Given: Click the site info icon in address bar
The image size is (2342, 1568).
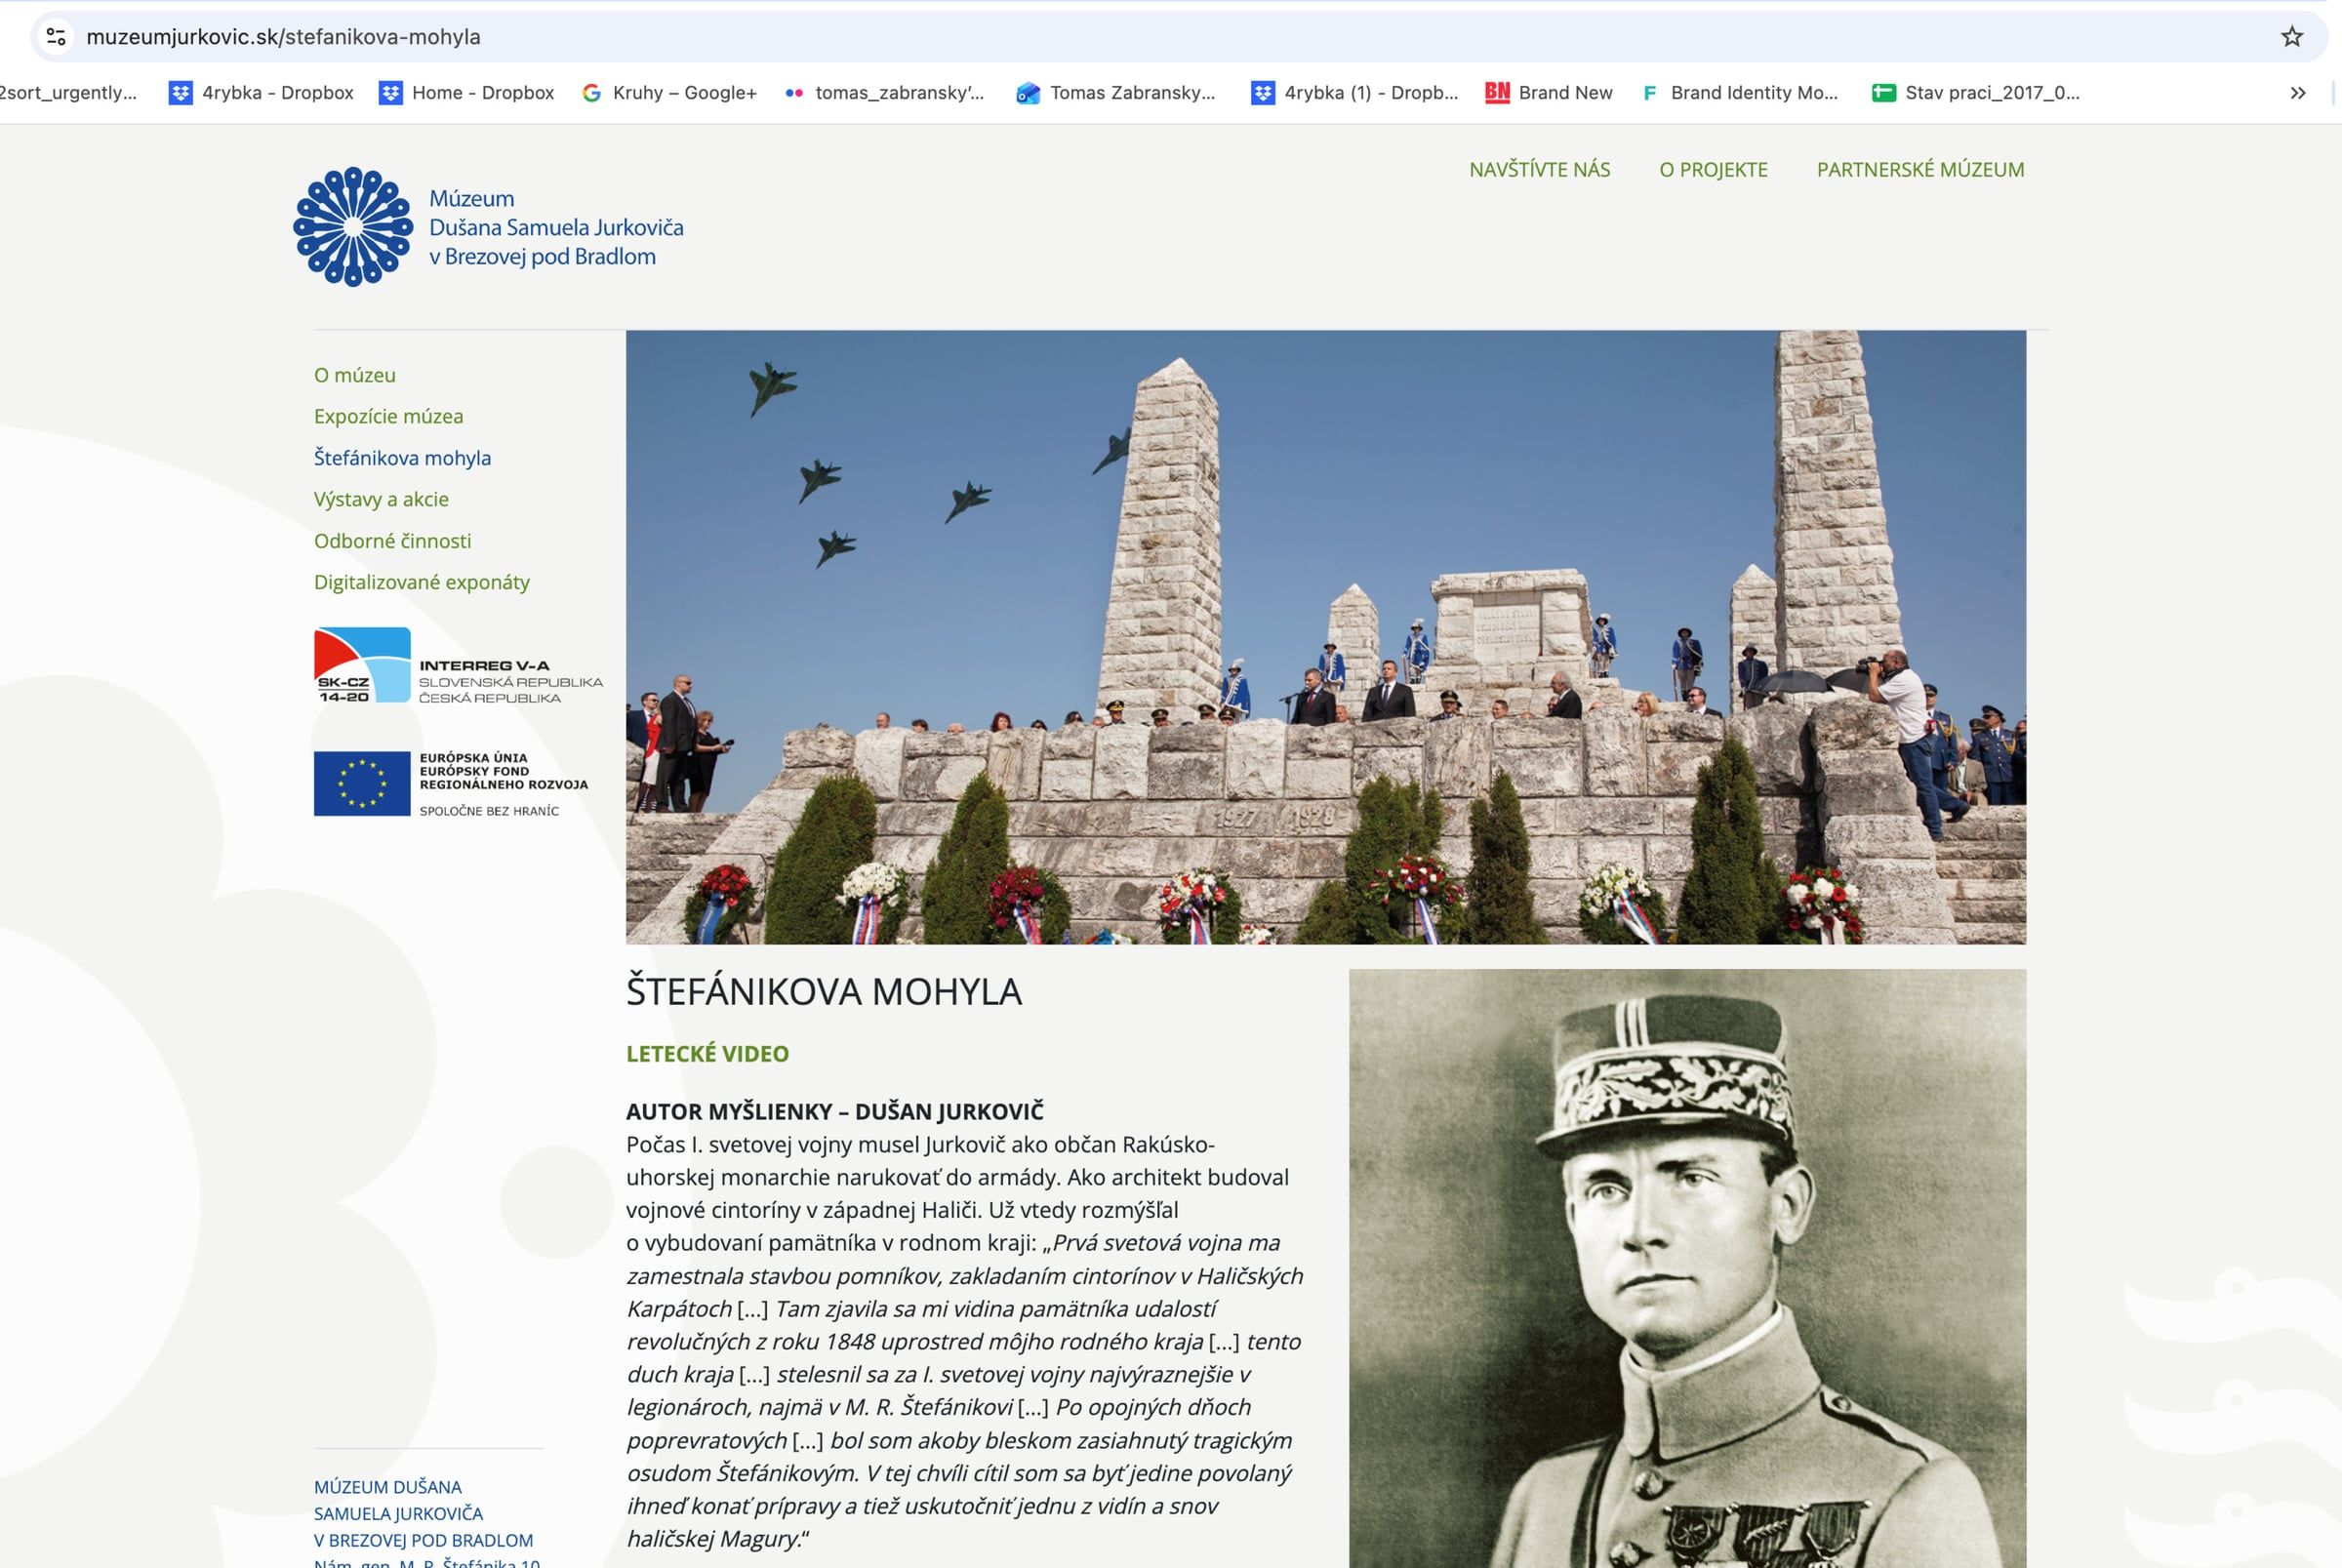Looking at the screenshot, I should 56,37.
